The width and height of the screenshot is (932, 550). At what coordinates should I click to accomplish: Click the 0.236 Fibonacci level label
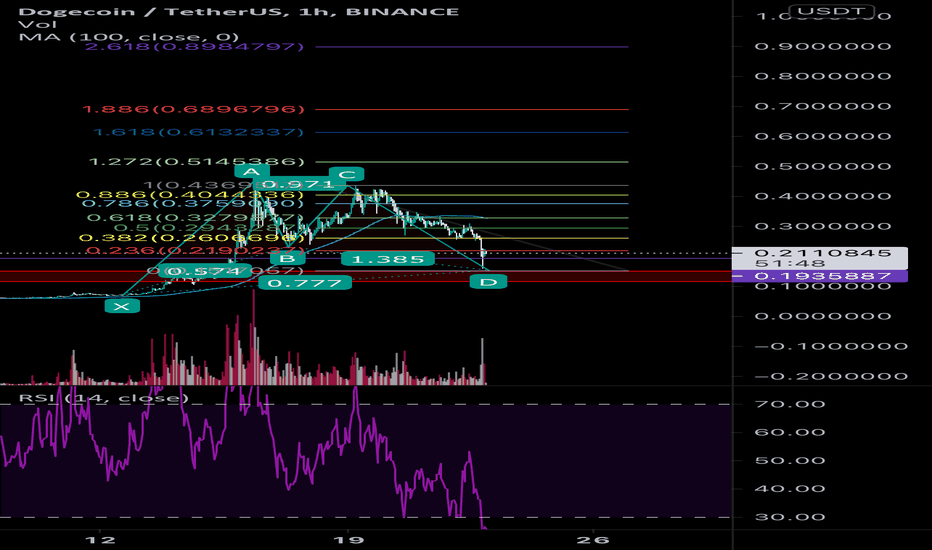[194, 251]
